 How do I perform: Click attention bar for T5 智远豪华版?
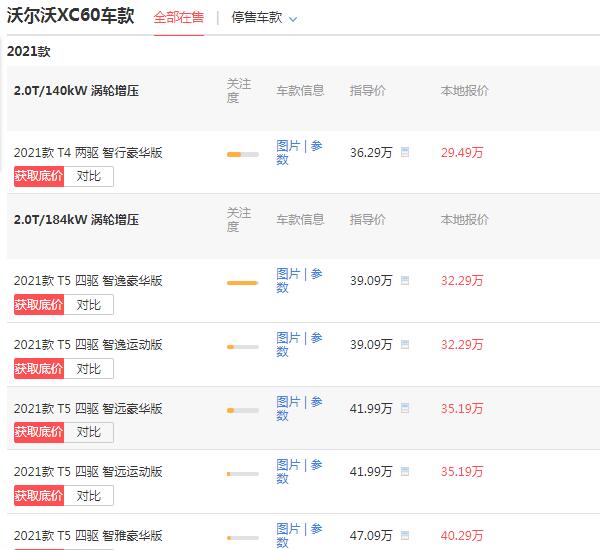click(x=243, y=411)
